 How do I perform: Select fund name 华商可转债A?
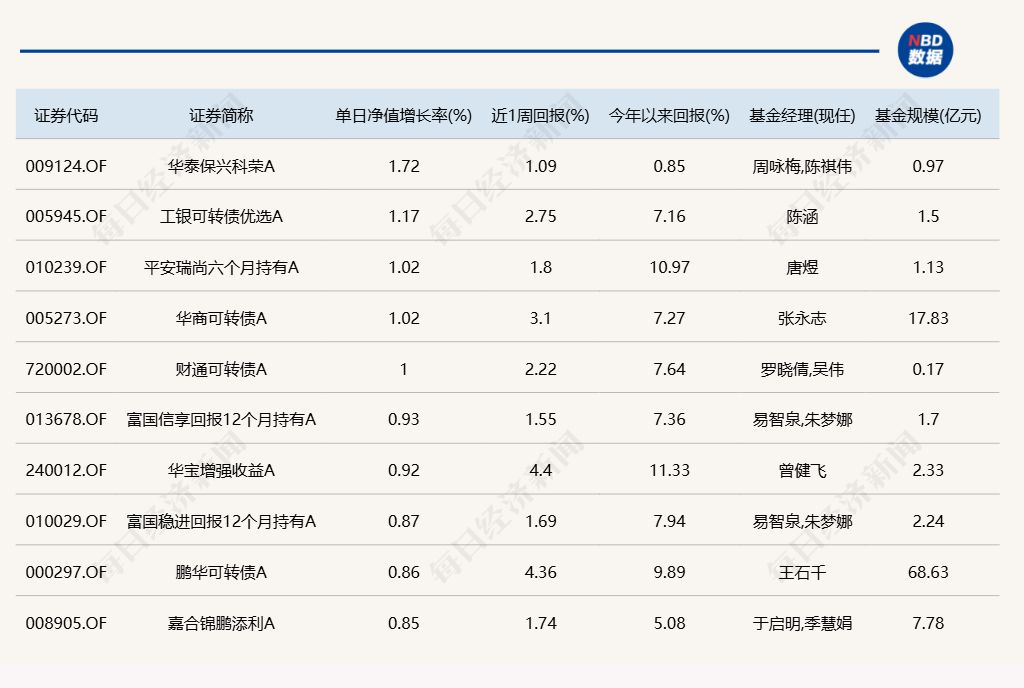[221, 319]
